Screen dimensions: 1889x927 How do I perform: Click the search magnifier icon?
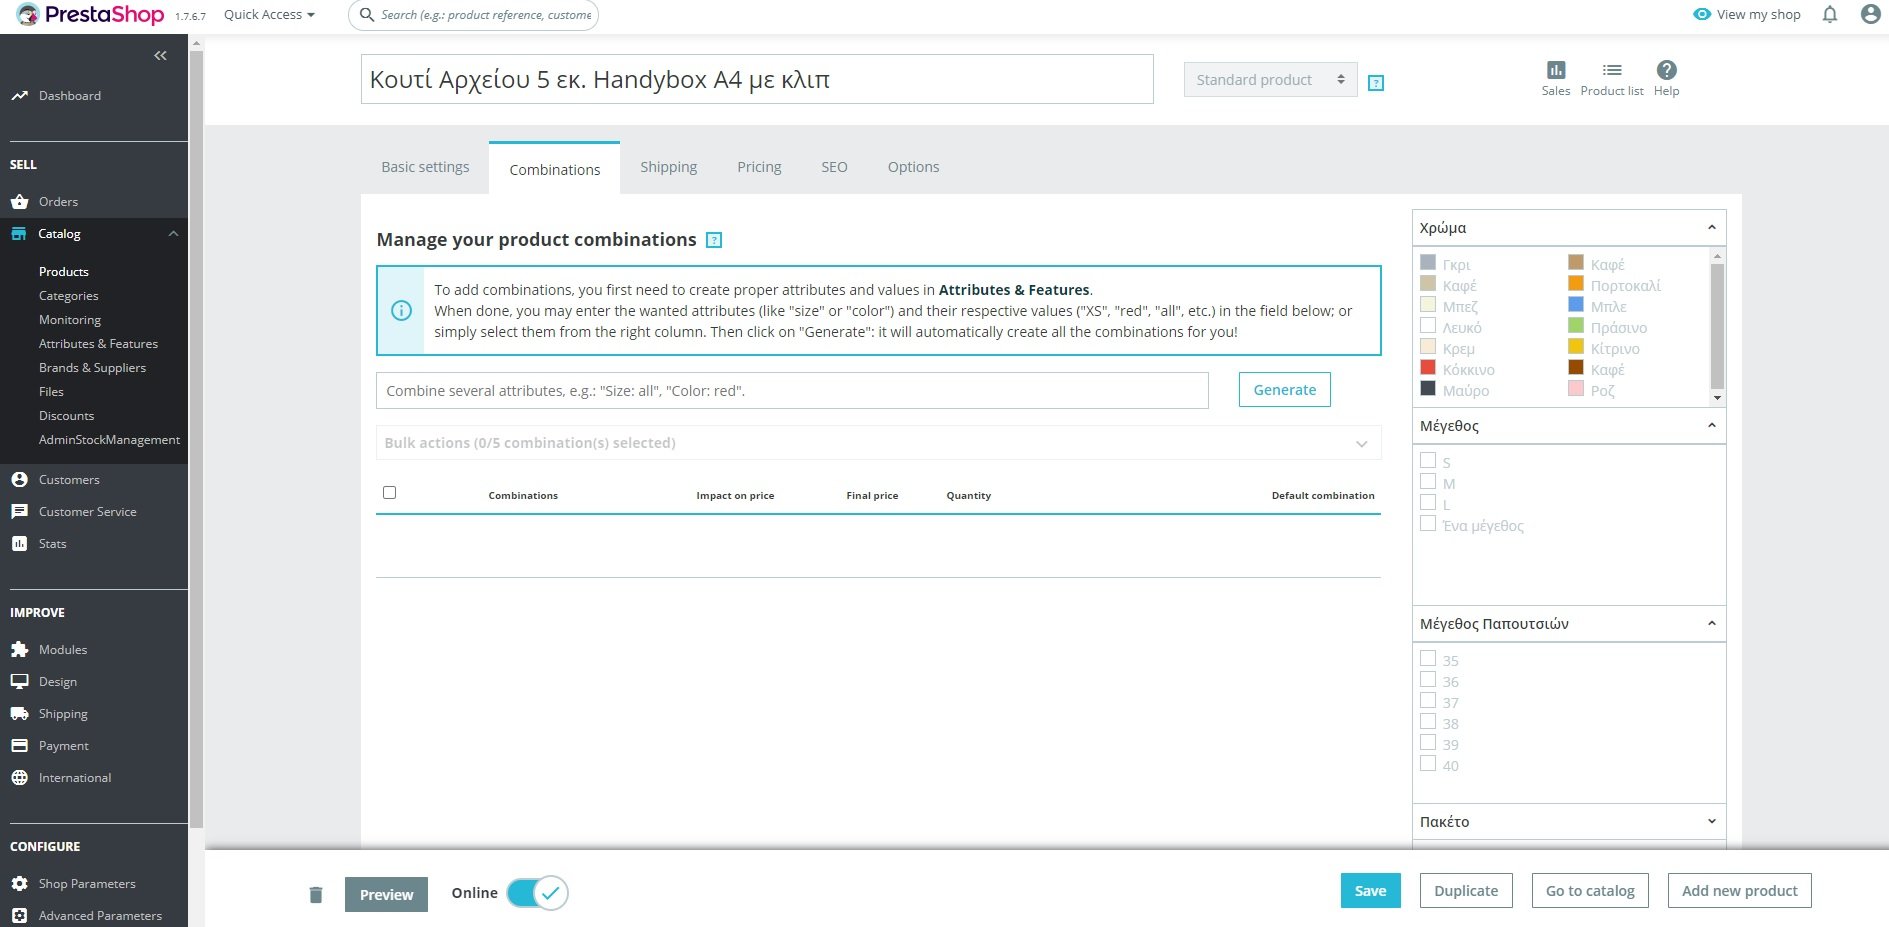click(367, 15)
